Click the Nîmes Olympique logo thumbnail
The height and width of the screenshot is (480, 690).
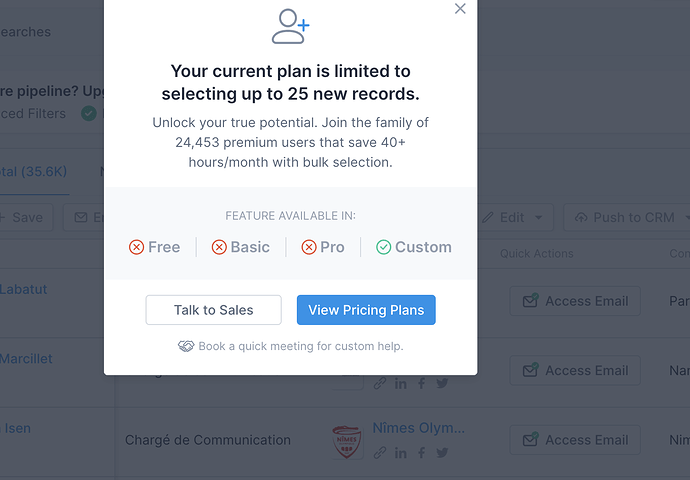[x=346, y=440]
